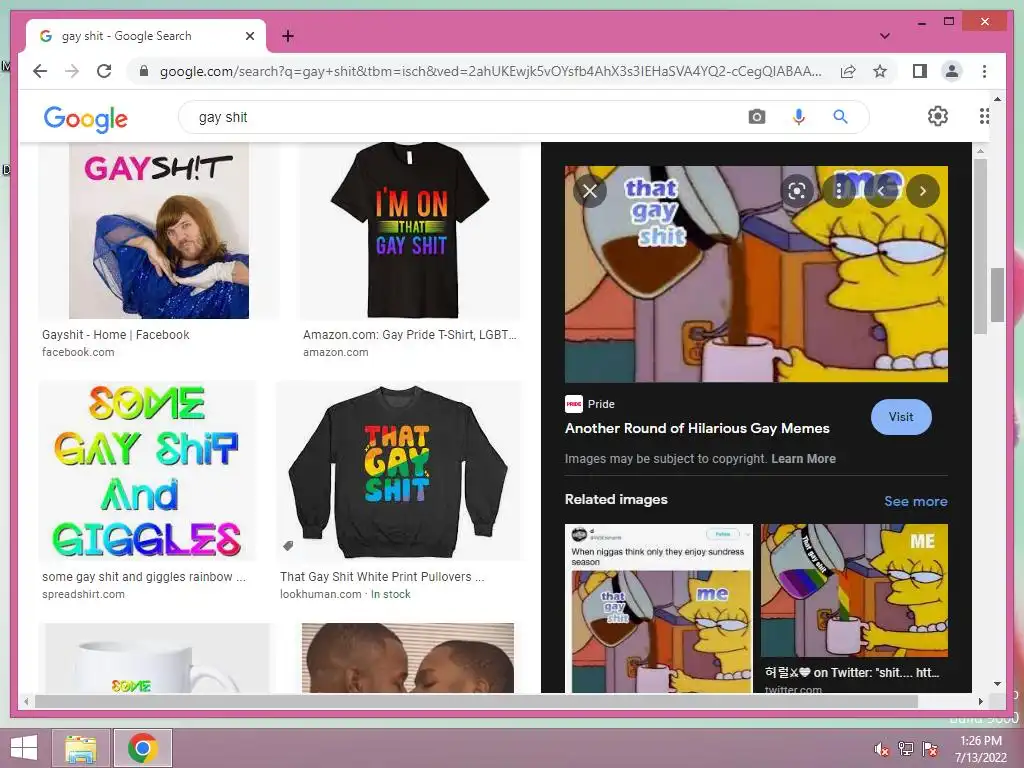Click the horizontal scrollbar thumb
The width and height of the screenshot is (1024, 768).
pyautogui.click(x=476, y=701)
